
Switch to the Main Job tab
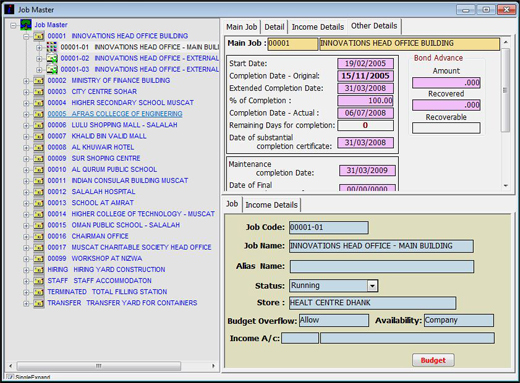point(242,27)
